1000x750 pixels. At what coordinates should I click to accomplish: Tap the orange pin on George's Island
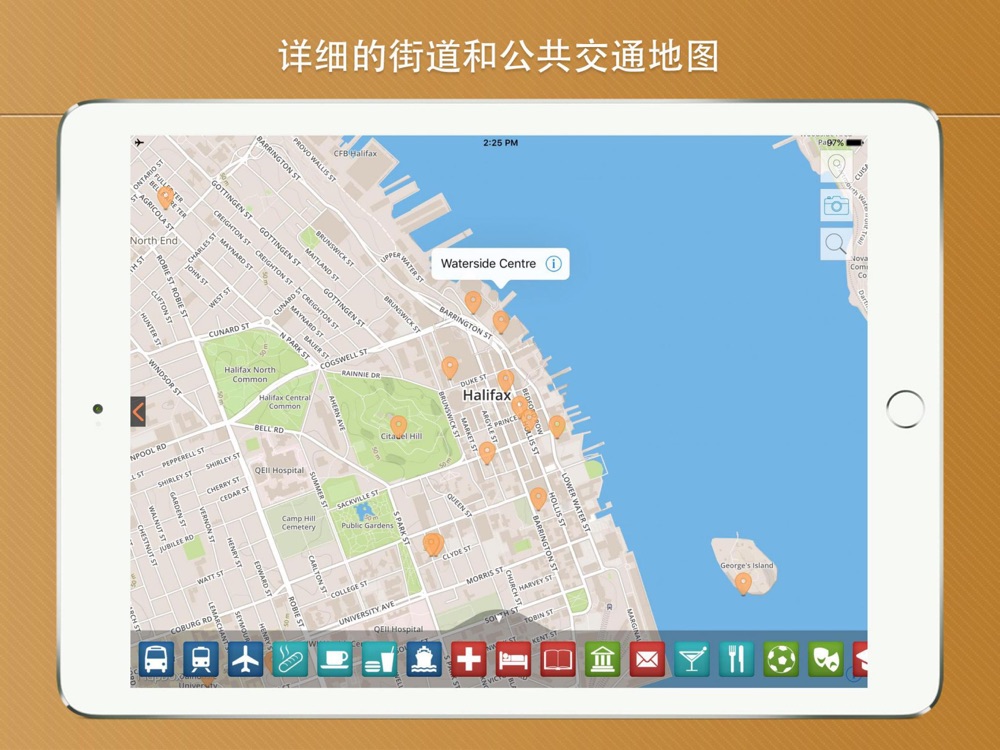[x=743, y=583]
